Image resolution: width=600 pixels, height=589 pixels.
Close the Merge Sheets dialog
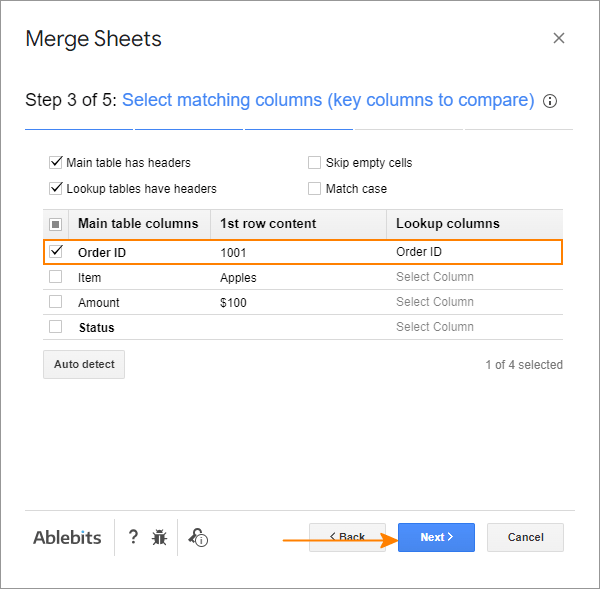[559, 38]
